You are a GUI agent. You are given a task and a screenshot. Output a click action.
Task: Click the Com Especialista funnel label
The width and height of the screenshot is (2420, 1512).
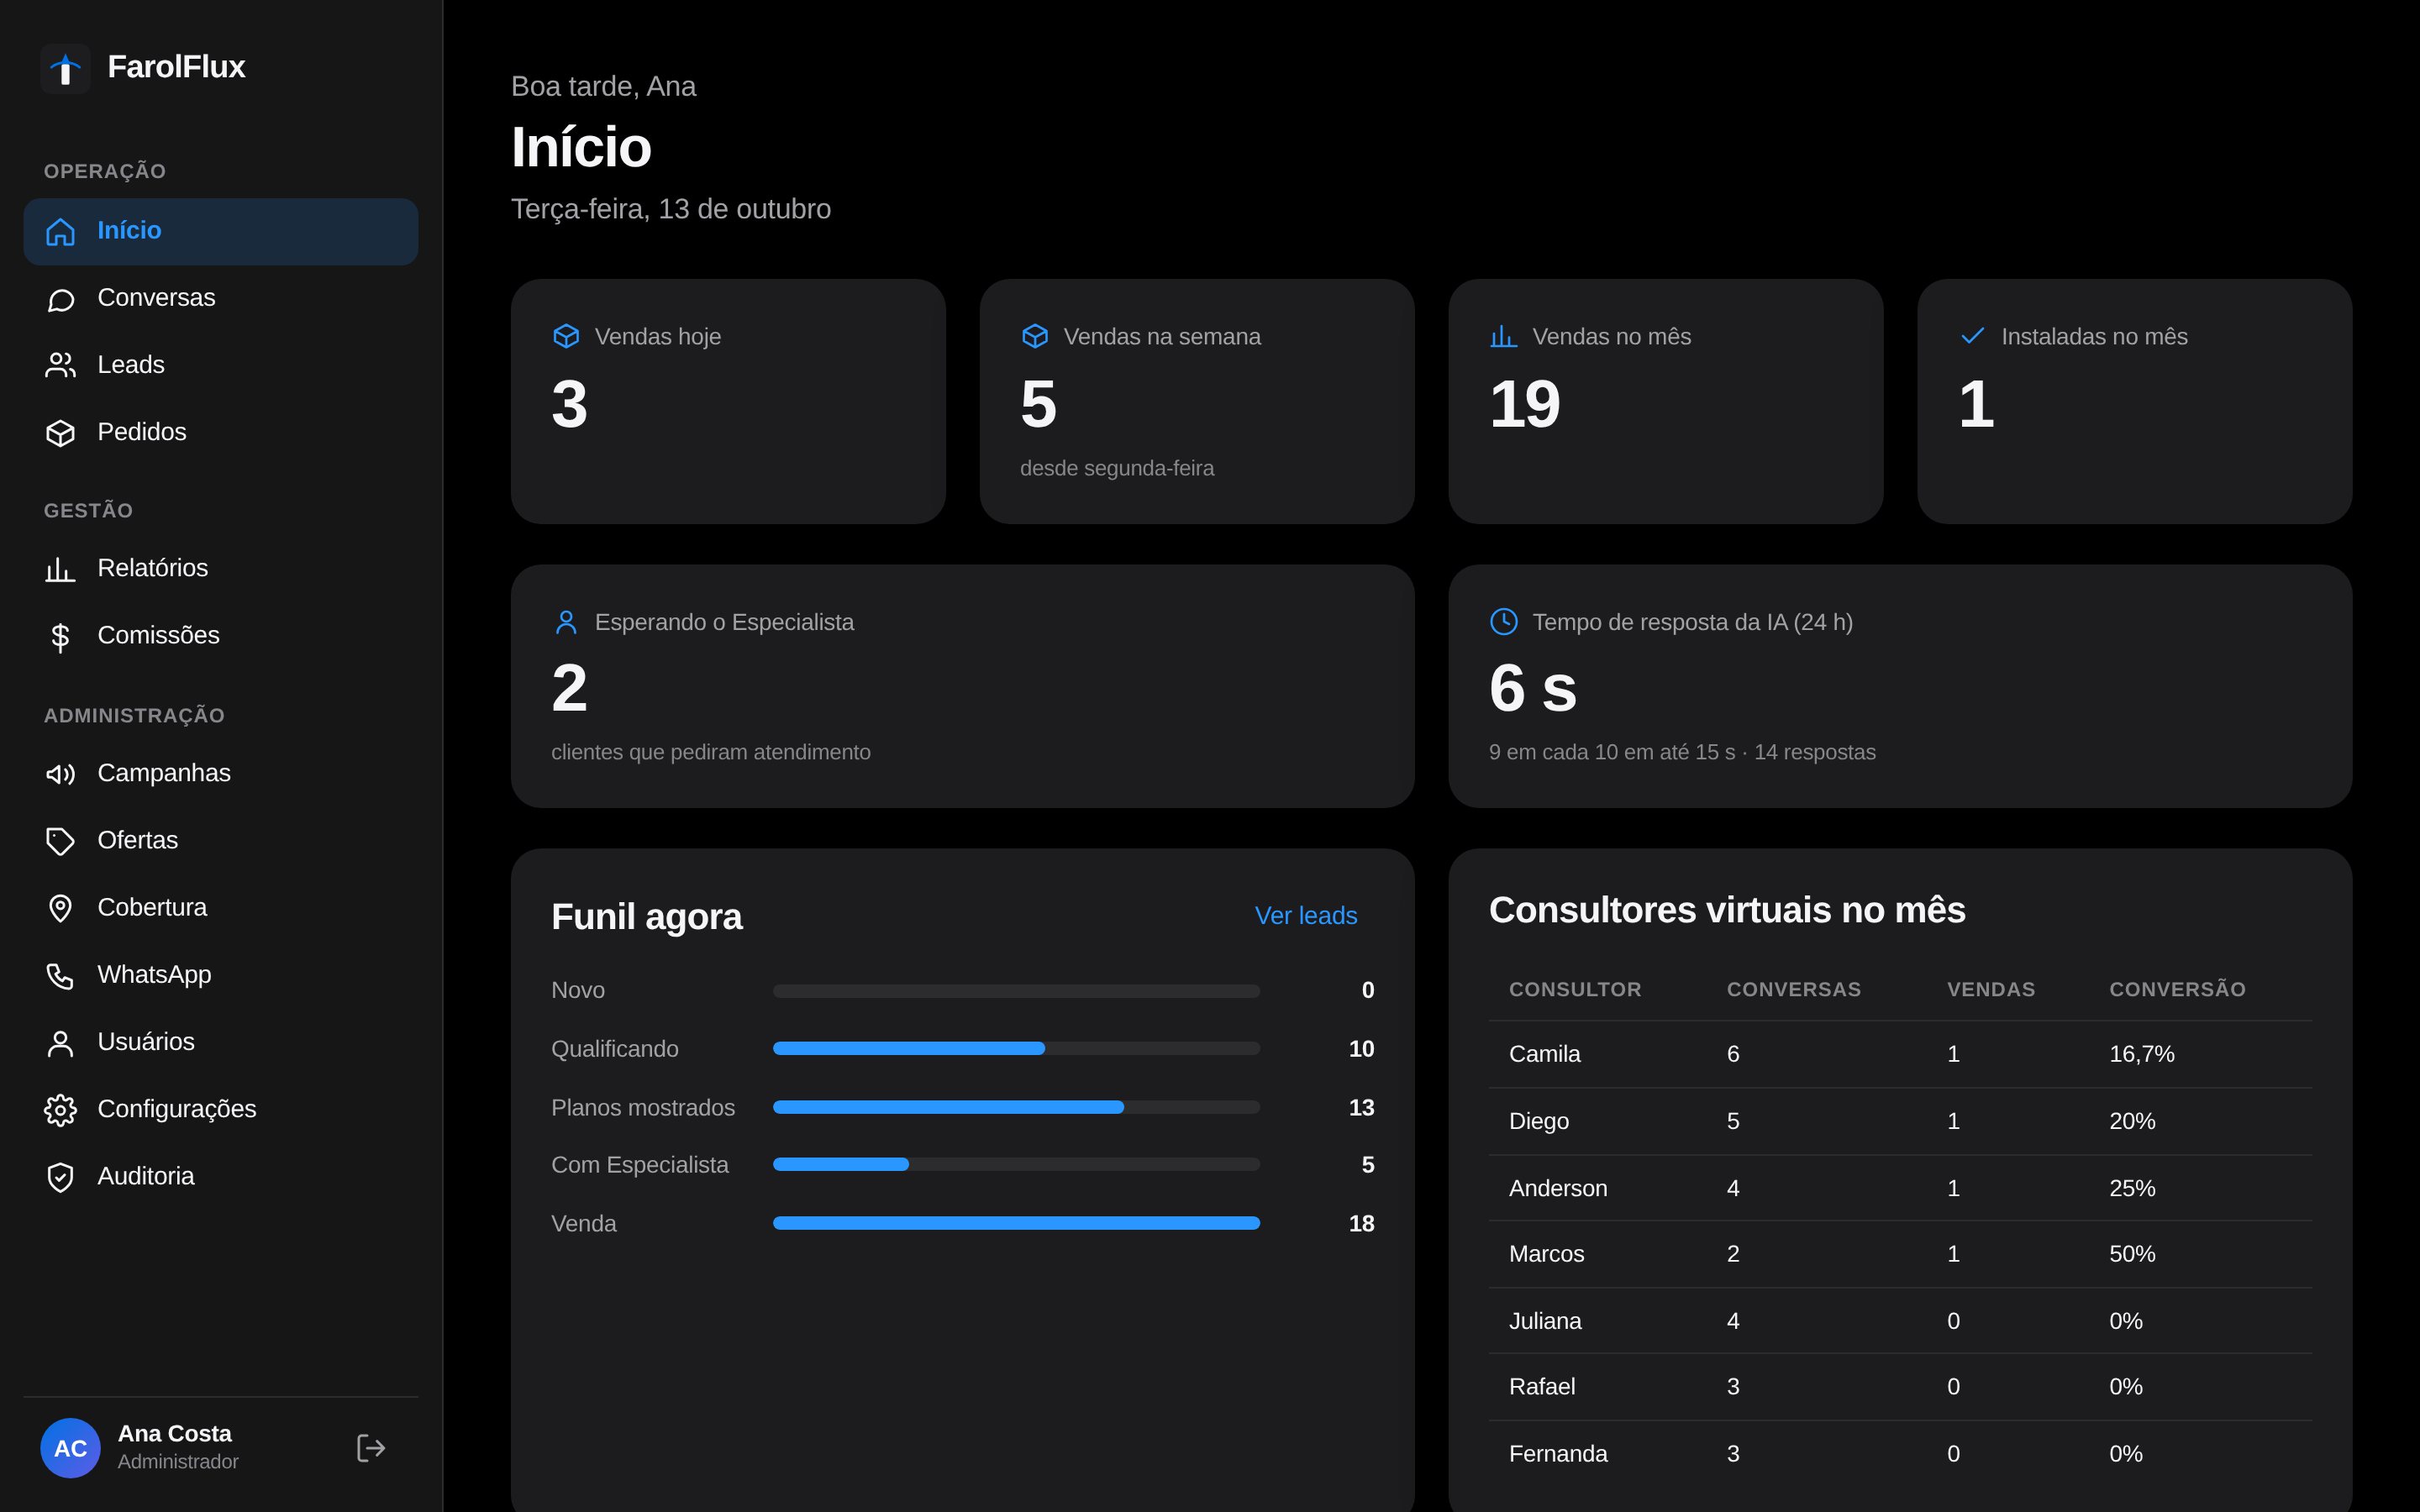click(x=639, y=1165)
